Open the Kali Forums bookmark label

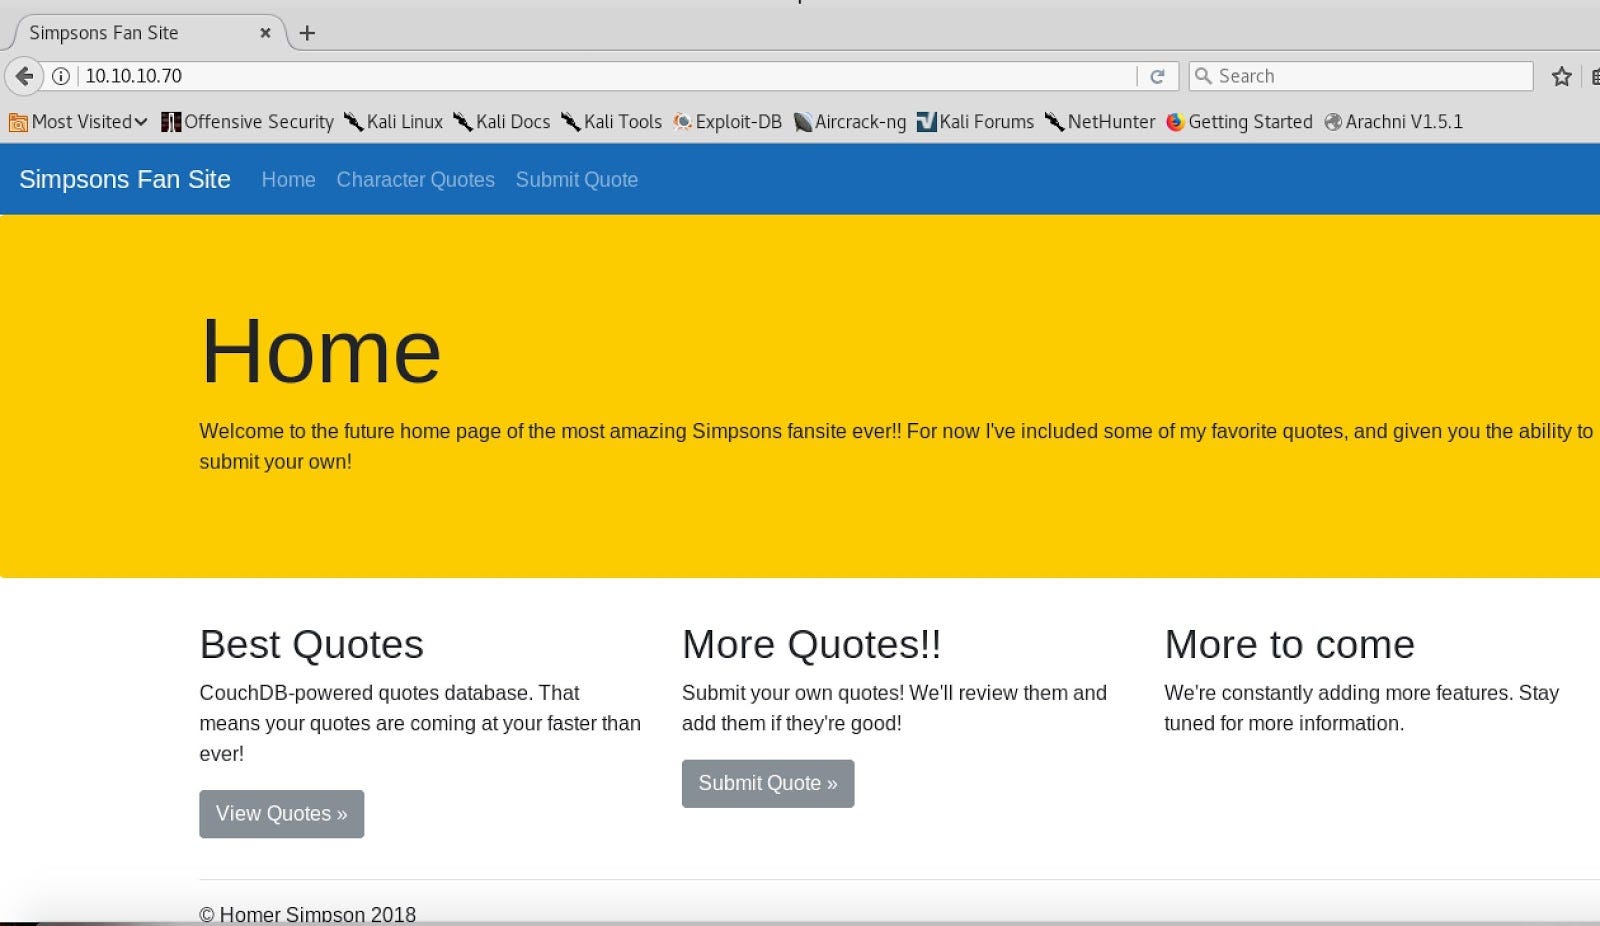[x=987, y=122]
